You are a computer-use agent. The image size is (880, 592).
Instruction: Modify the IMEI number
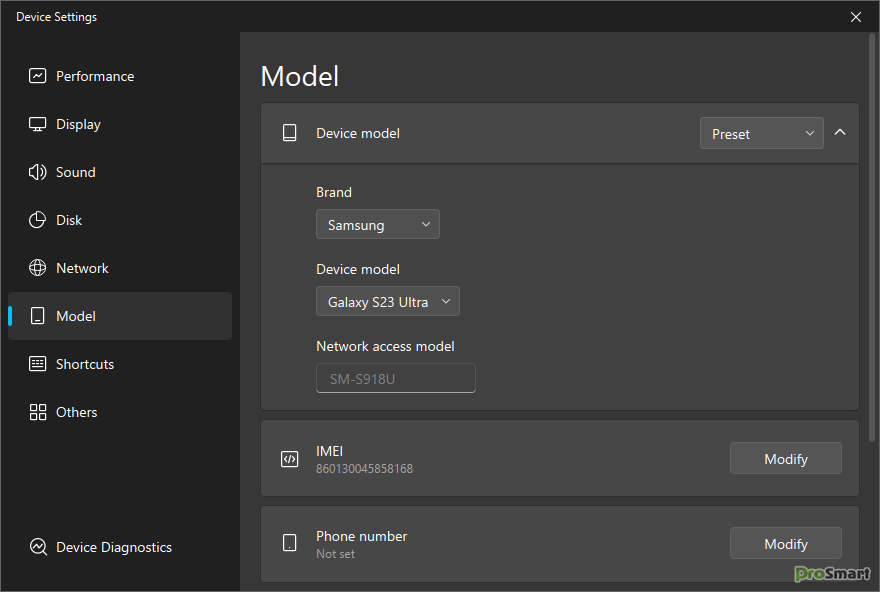coord(785,459)
